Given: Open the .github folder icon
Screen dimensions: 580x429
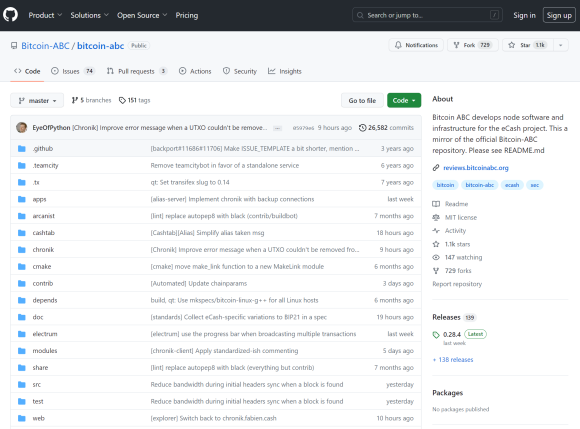Looking at the screenshot, I should (x=22, y=148).
